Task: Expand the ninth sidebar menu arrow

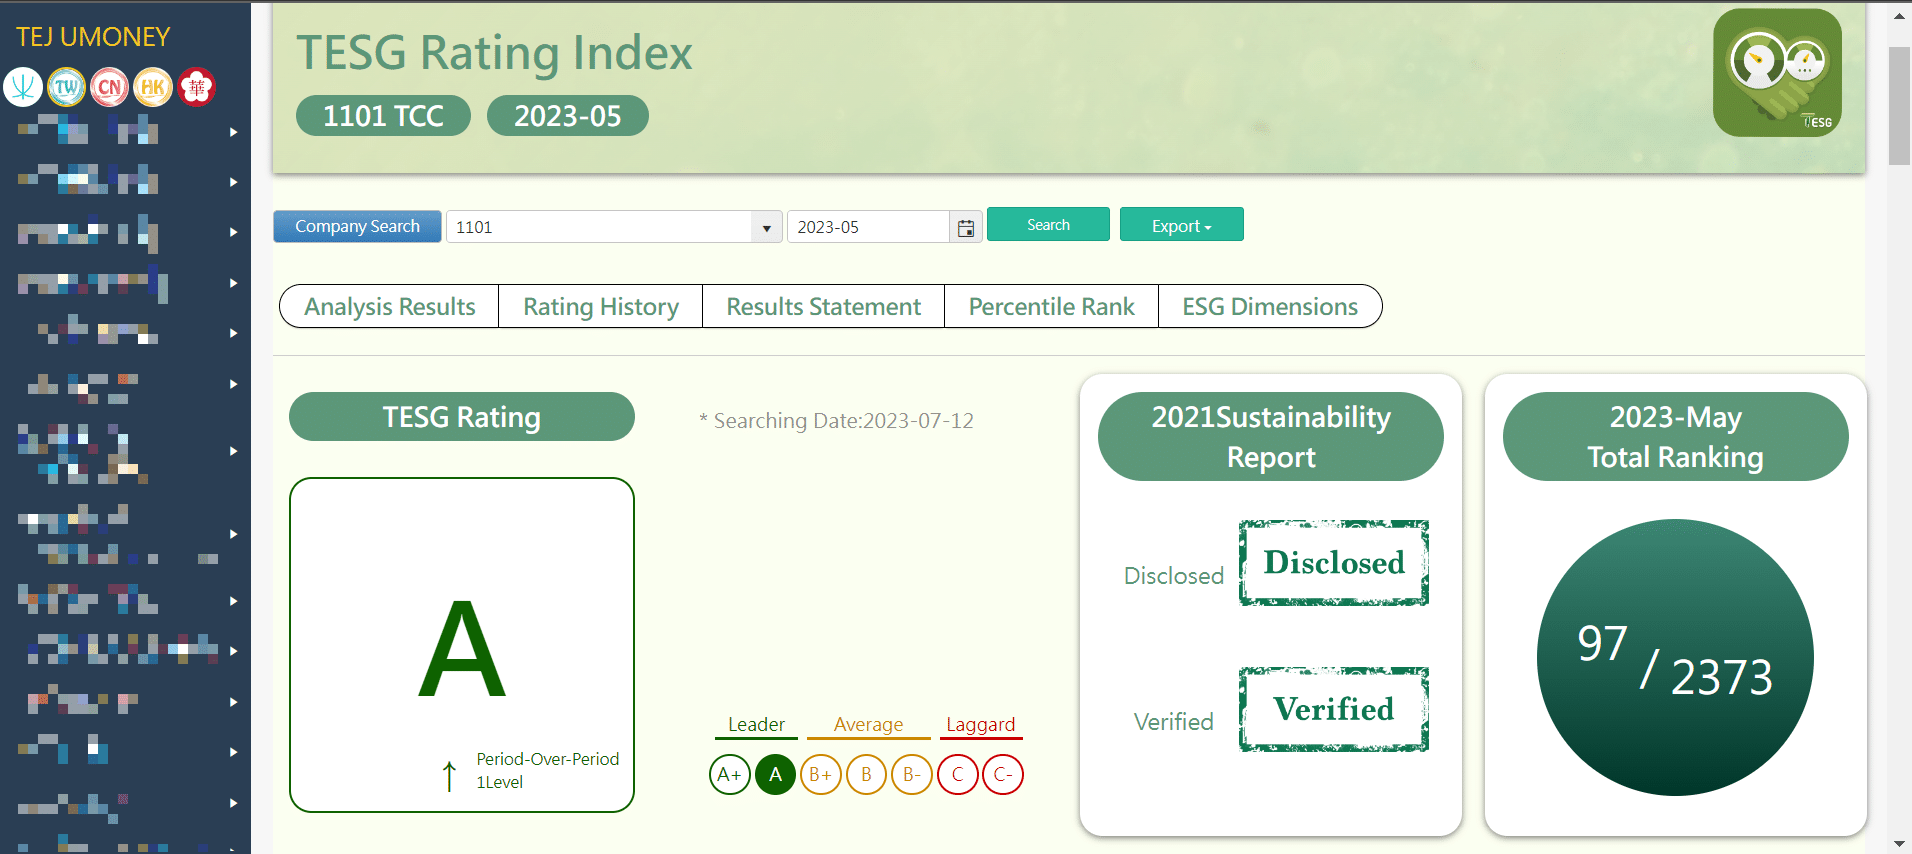Action: (x=233, y=601)
